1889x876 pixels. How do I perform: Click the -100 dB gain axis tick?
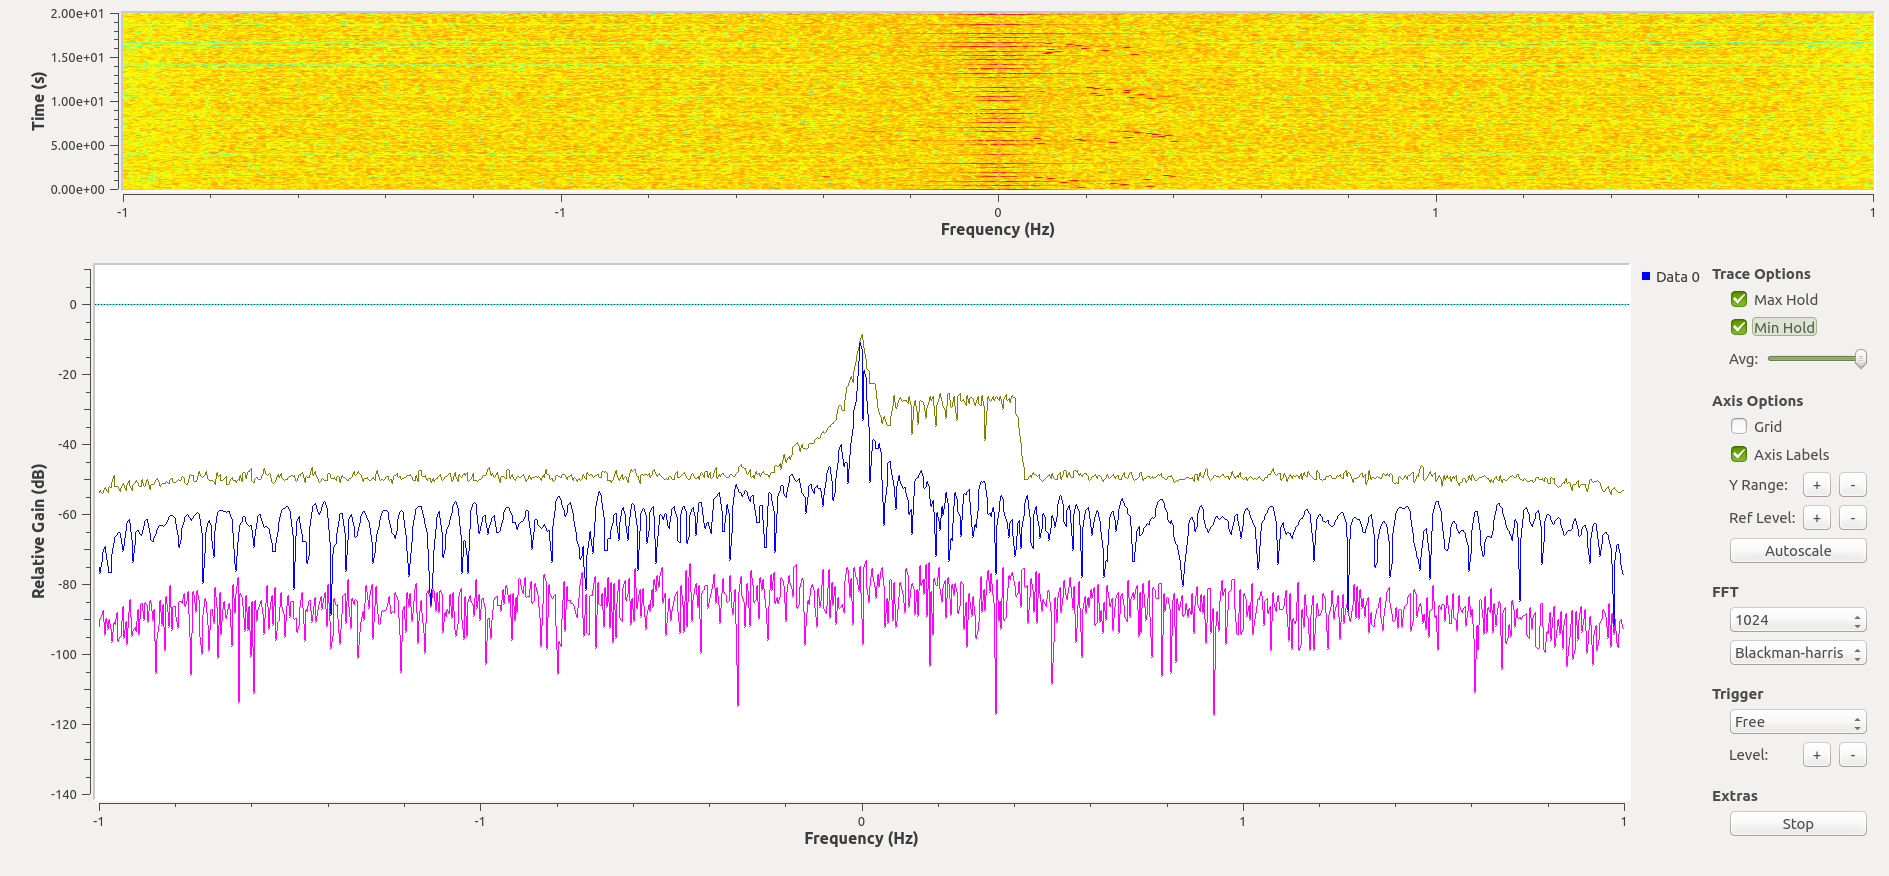click(x=64, y=654)
